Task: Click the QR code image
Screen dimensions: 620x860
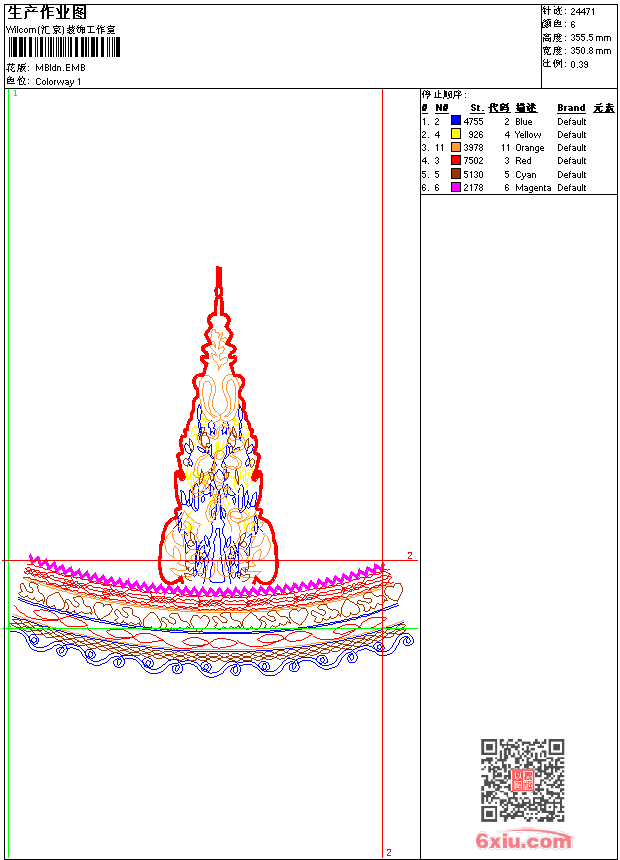Action: [522, 780]
